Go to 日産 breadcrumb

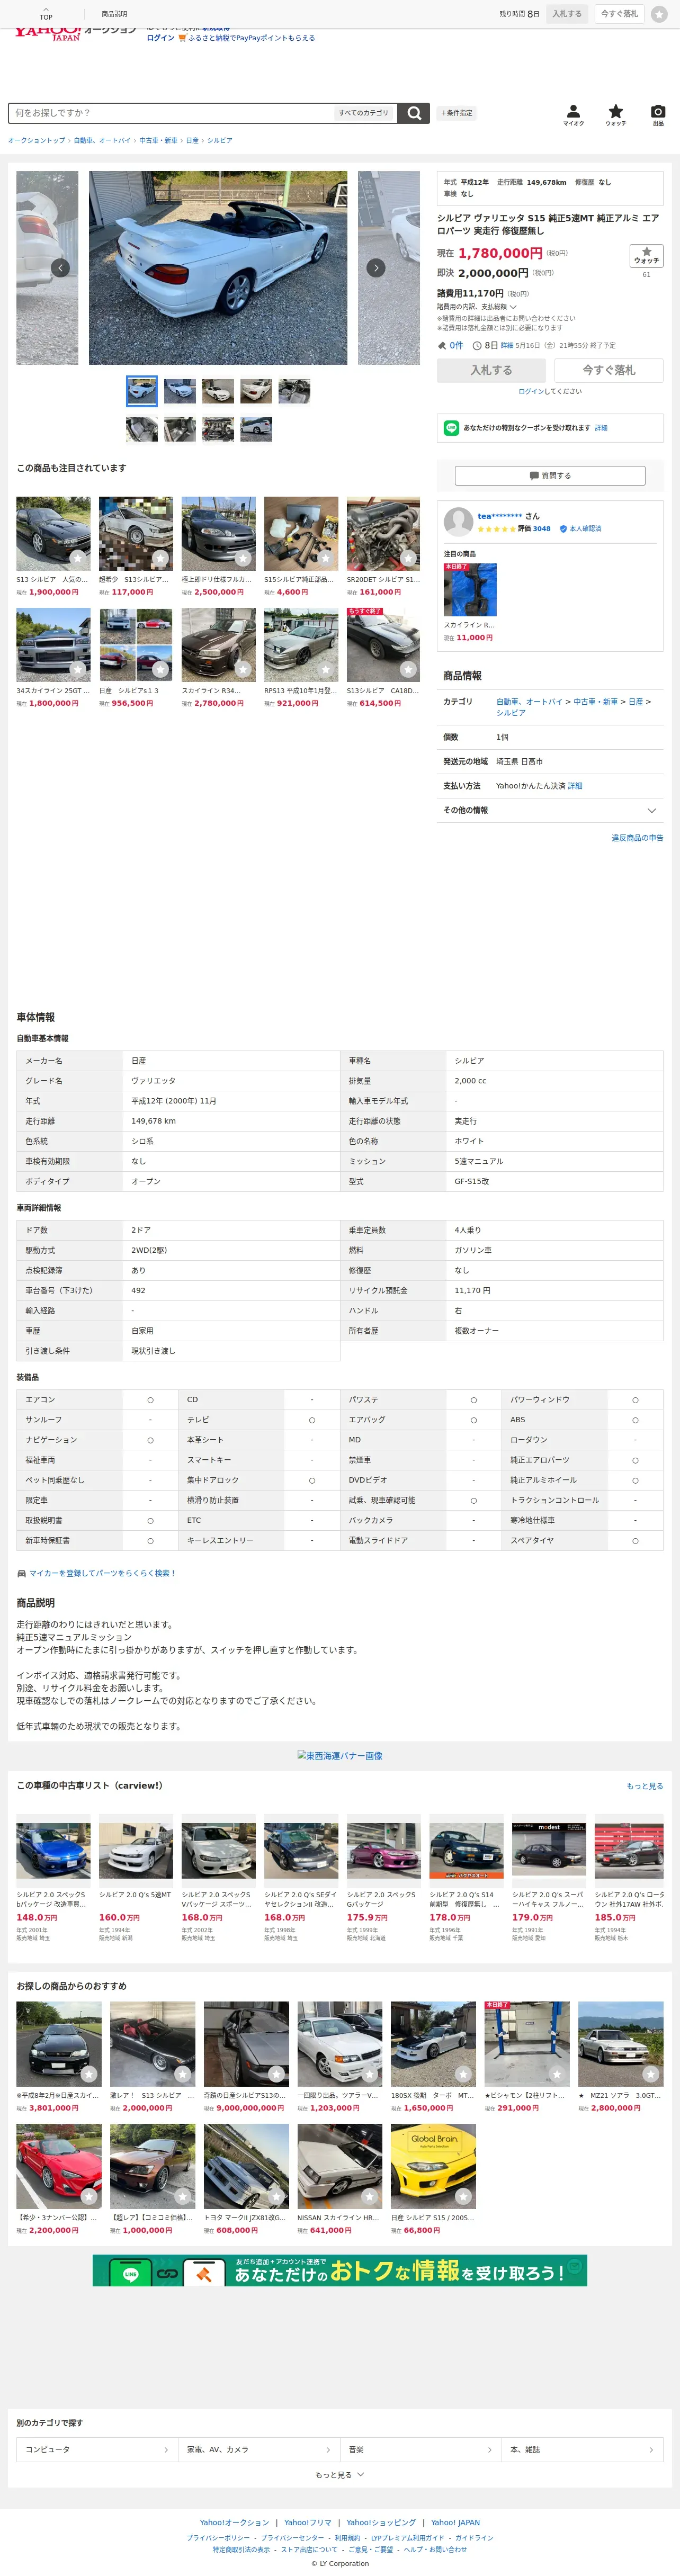pos(192,141)
